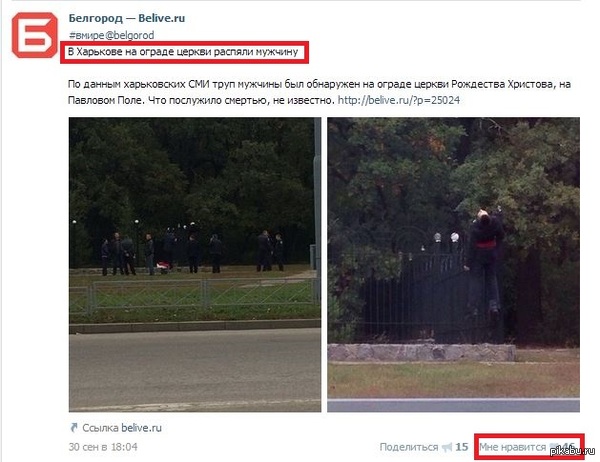
Task: Open the belive.ru/?p=25024 article link
Action: coord(399,100)
